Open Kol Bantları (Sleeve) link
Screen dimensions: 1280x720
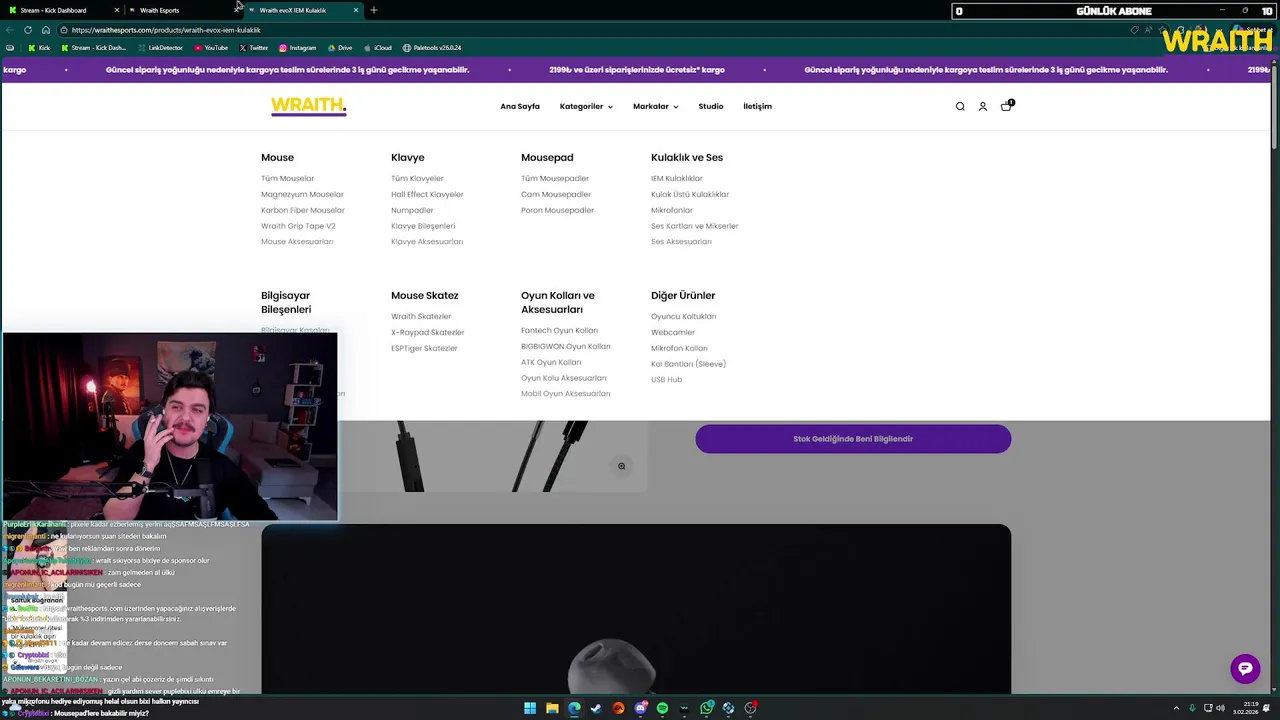pos(688,364)
